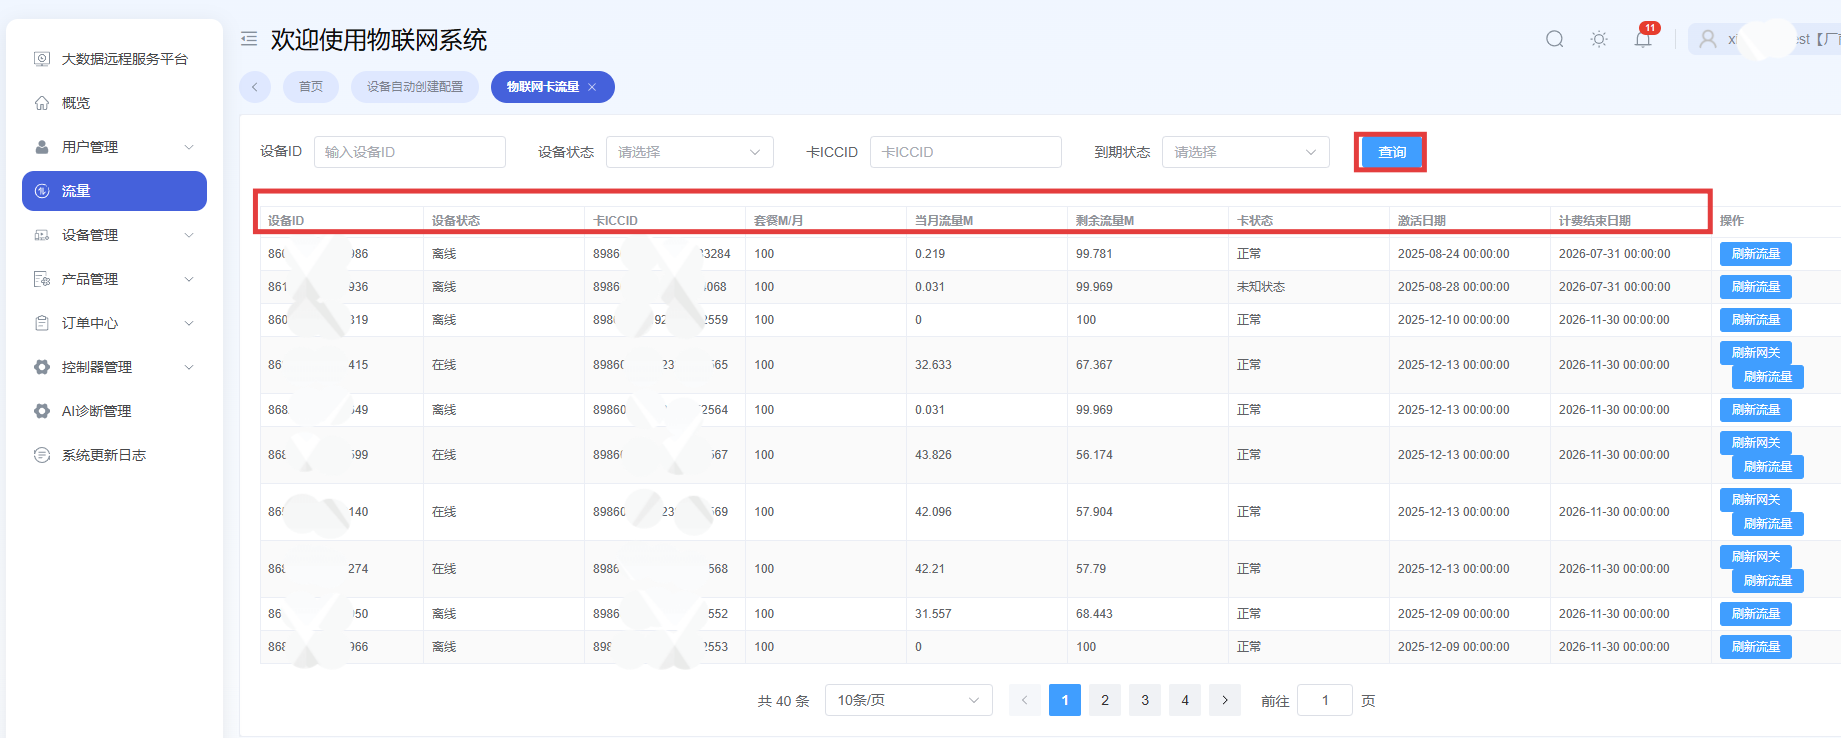Screen dimensions: 1841x738
Task: Open the 10条/页 page size dropdown
Action: pos(909,700)
